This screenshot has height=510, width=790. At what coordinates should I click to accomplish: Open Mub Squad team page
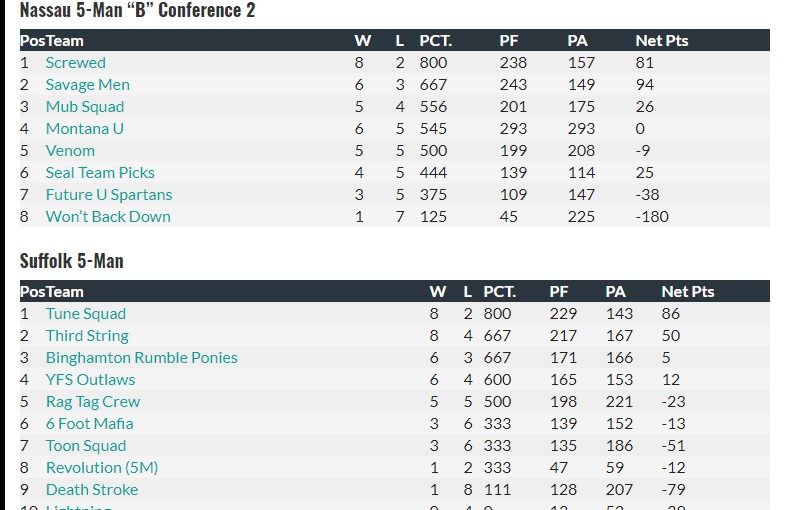point(85,106)
